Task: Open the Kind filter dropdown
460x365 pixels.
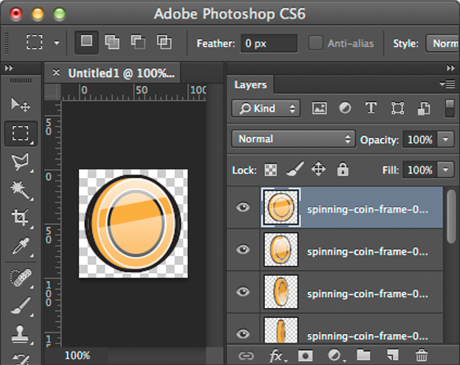Action: [266, 108]
